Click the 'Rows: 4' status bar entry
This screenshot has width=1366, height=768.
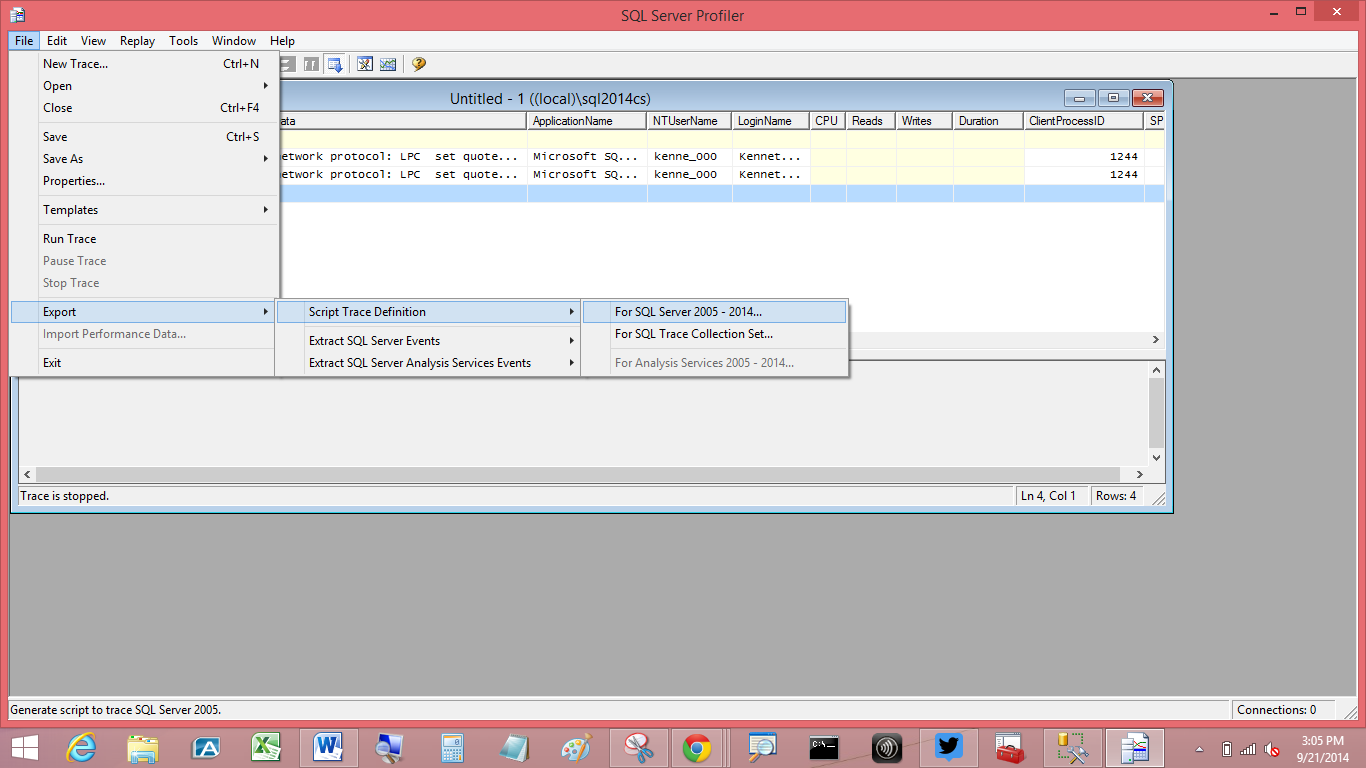coord(1116,496)
